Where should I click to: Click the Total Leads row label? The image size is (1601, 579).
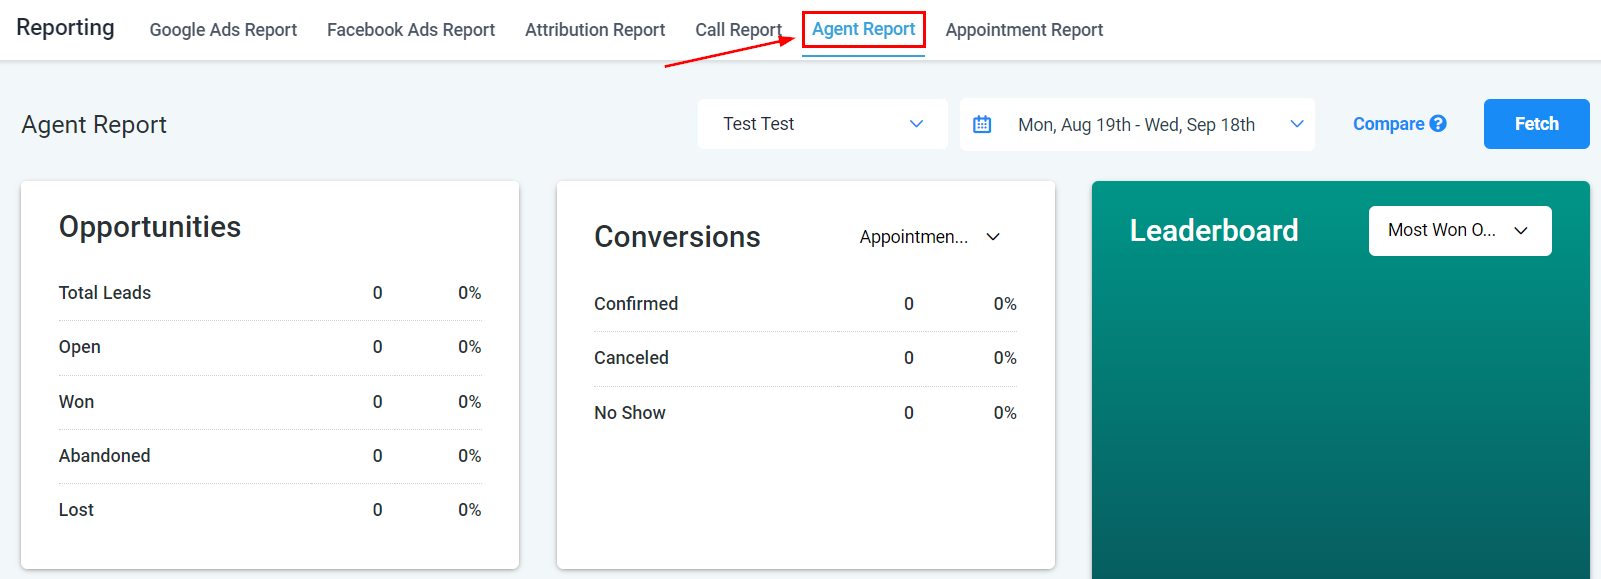click(105, 293)
